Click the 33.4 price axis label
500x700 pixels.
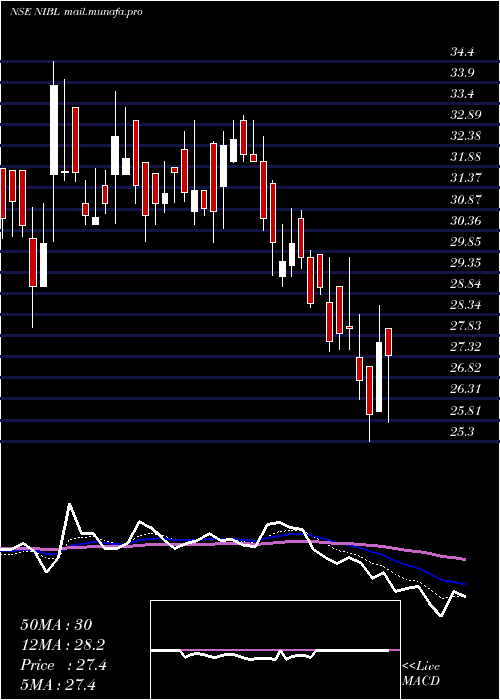pos(462,94)
